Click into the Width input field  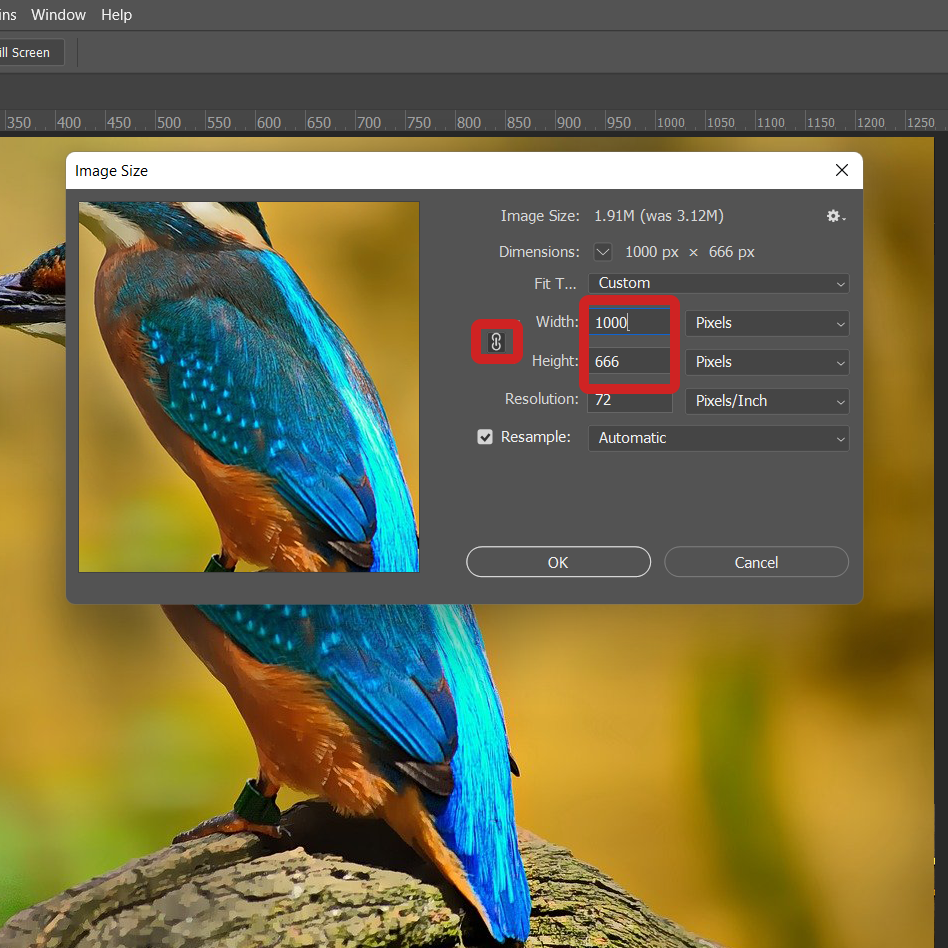[x=629, y=322]
